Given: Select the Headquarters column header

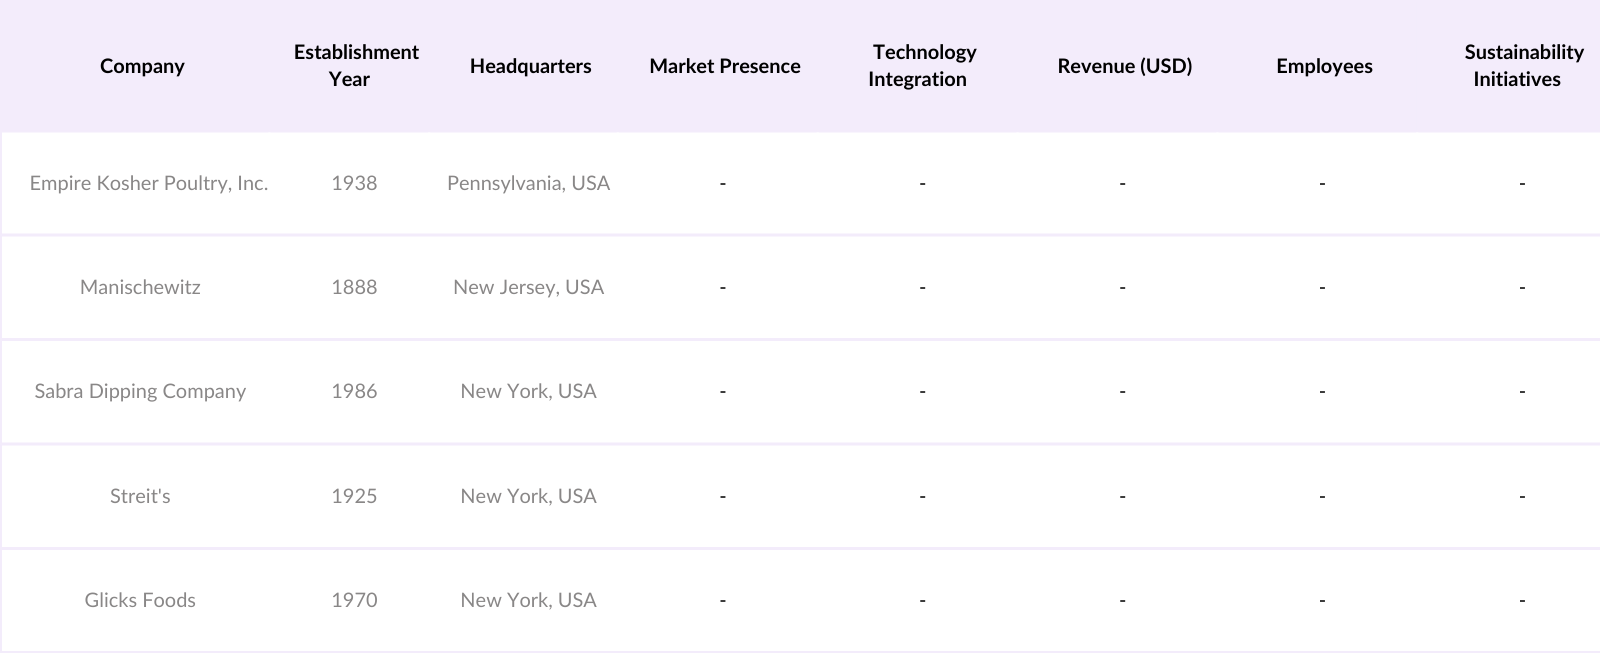Looking at the screenshot, I should (x=530, y=66).
